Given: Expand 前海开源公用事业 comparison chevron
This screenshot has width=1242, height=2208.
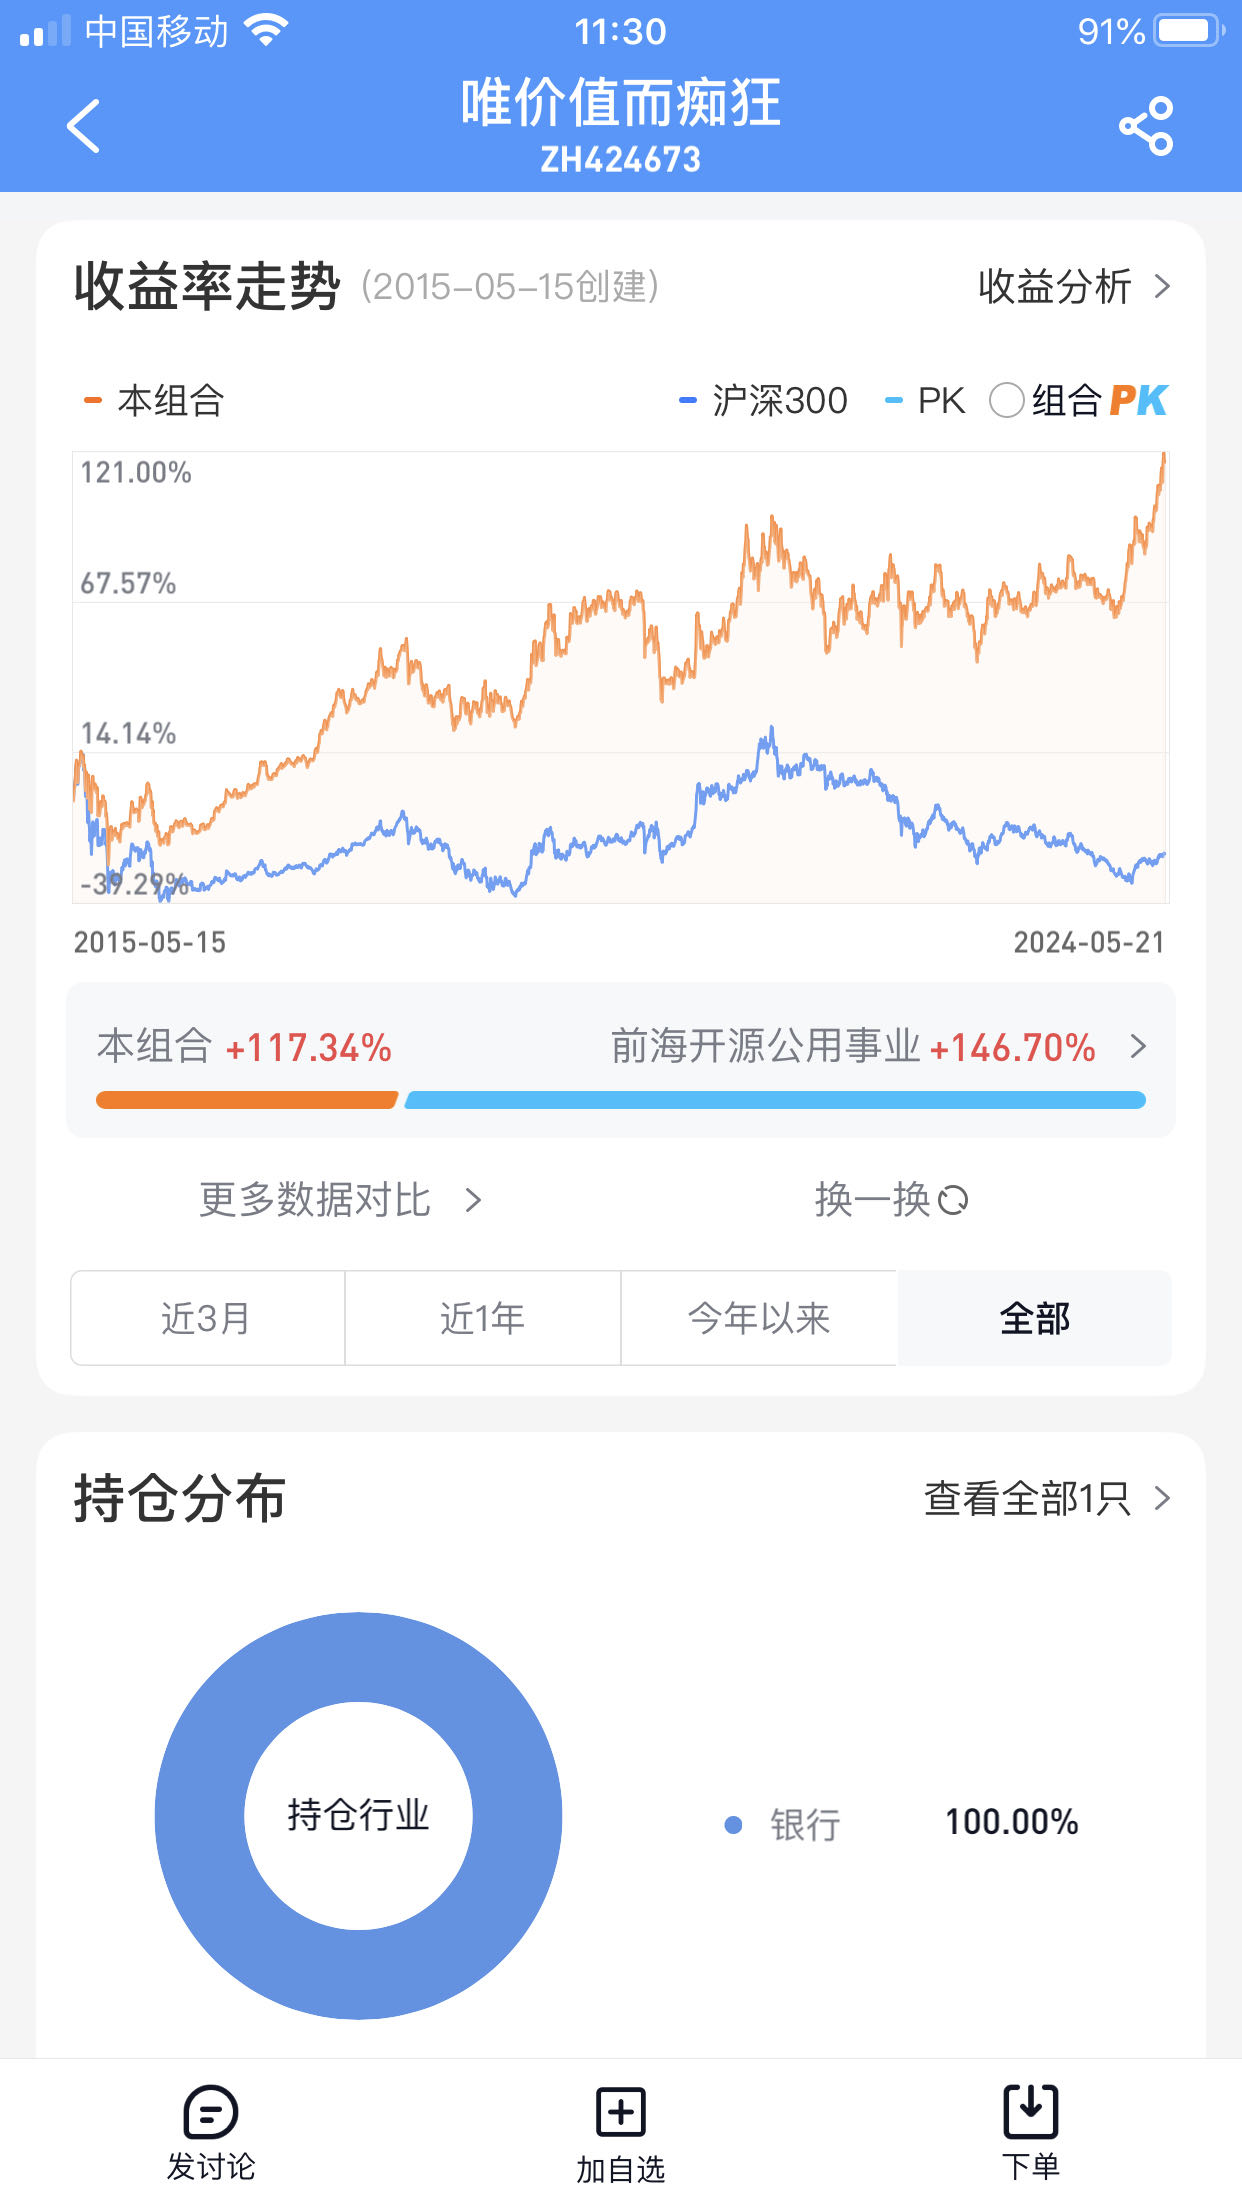Looking at the screenshot, I should [x=1138, y=1047].
